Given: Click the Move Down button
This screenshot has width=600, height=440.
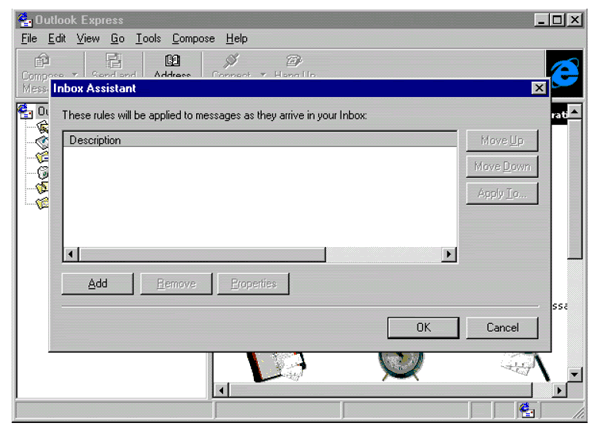Looking at the screenshot, I should (x=502, y=166).
